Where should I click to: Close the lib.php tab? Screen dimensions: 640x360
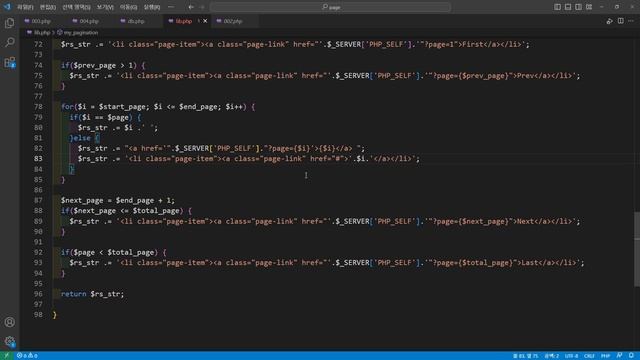[205, 21]
